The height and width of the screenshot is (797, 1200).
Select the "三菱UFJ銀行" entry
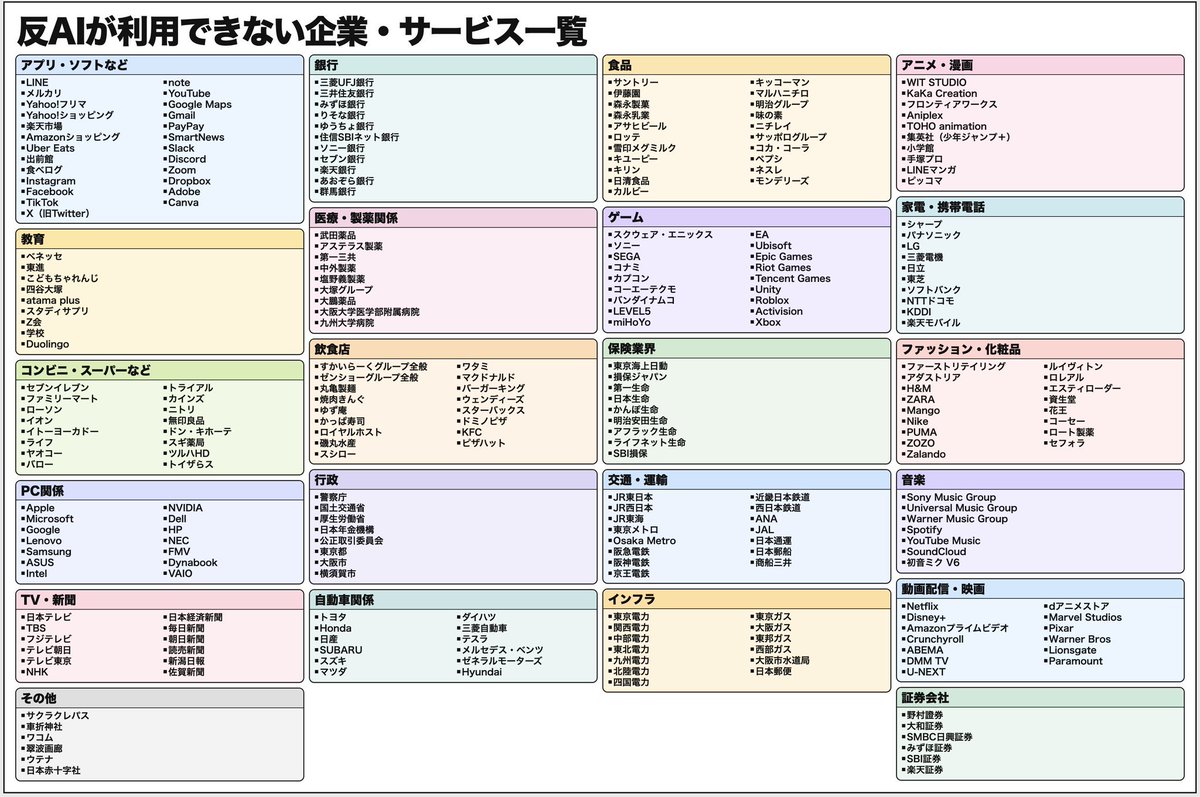click(346, 82)
